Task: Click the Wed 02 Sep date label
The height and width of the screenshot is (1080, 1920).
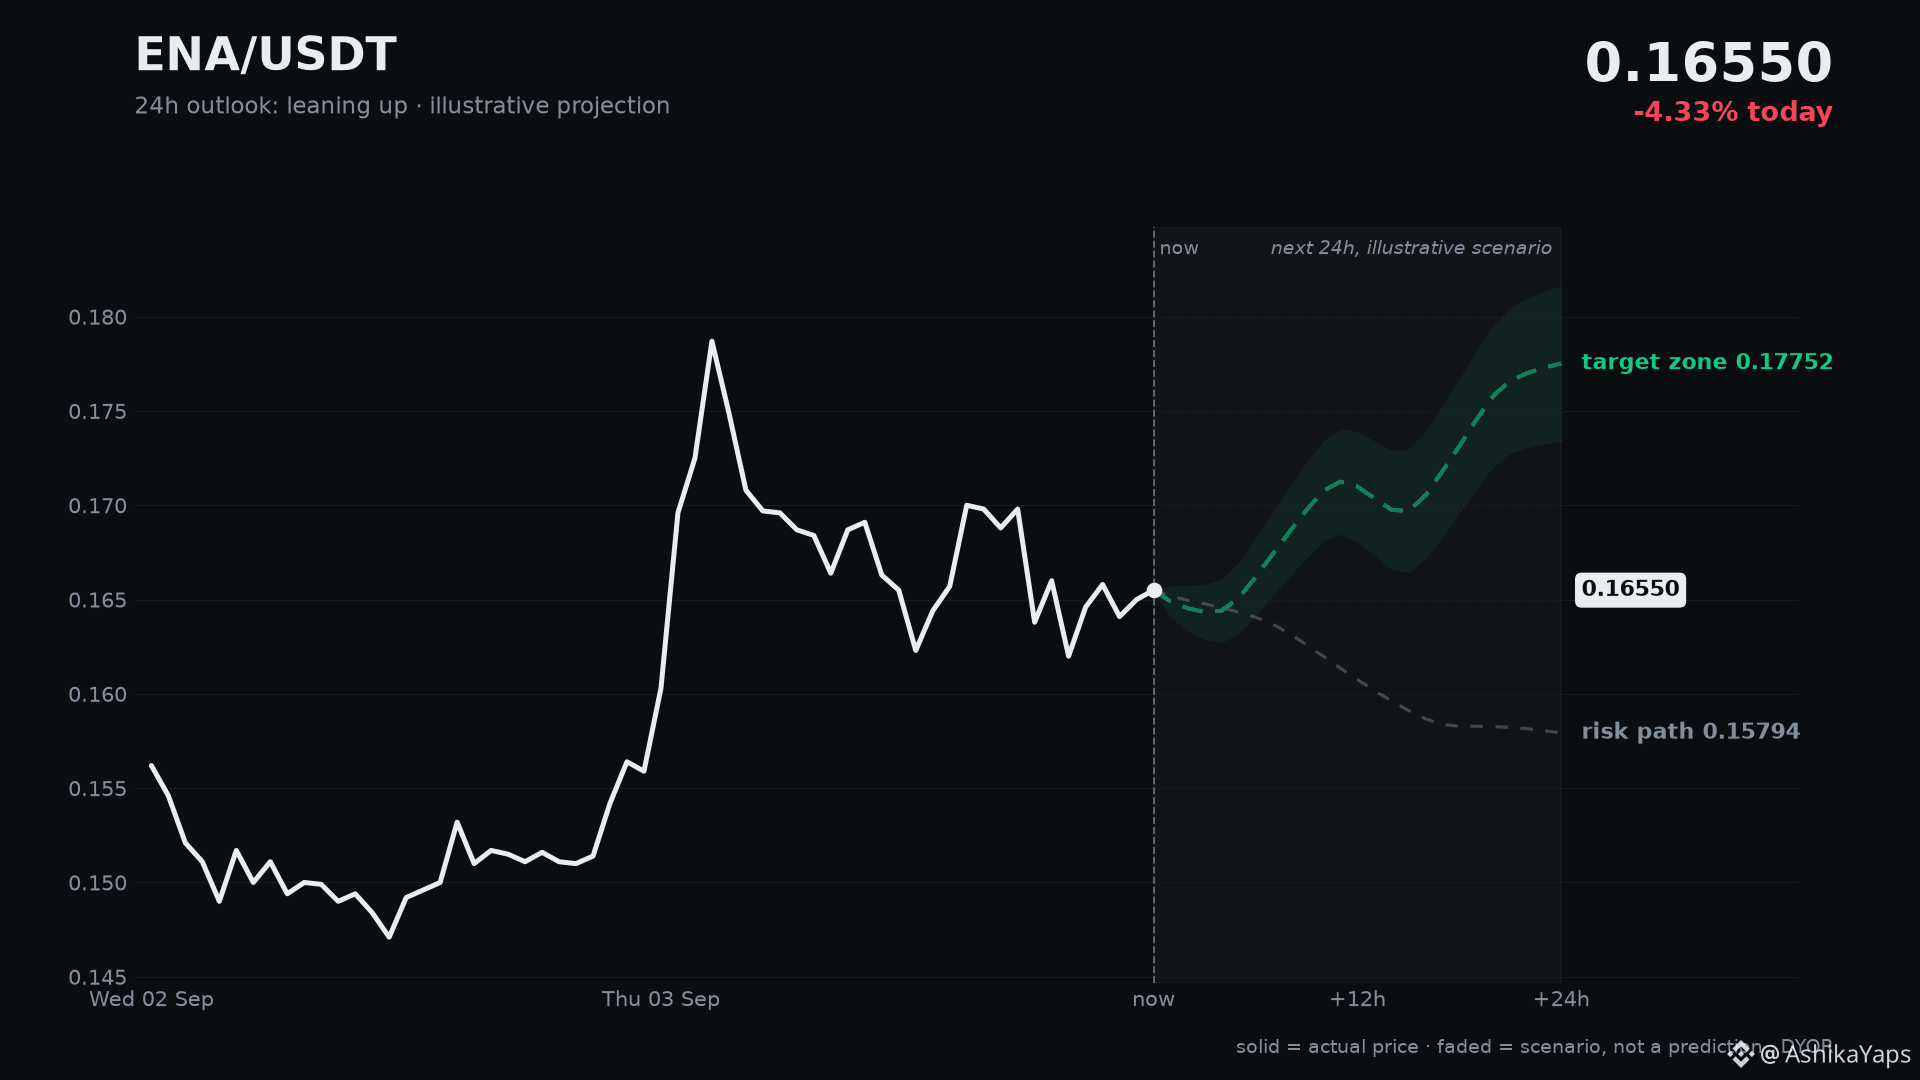Action: pyautogui.click(x=151, y=999)
